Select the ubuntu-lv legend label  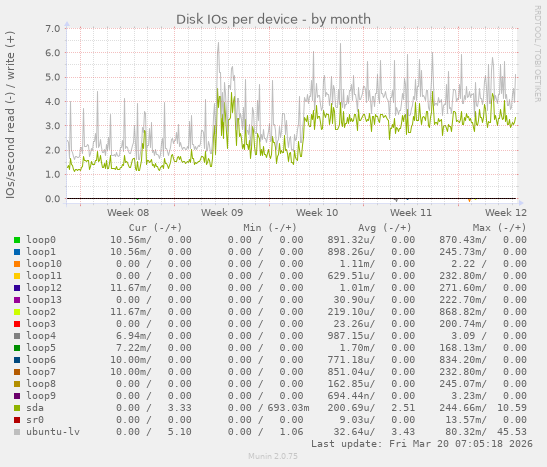click(53, 432)
